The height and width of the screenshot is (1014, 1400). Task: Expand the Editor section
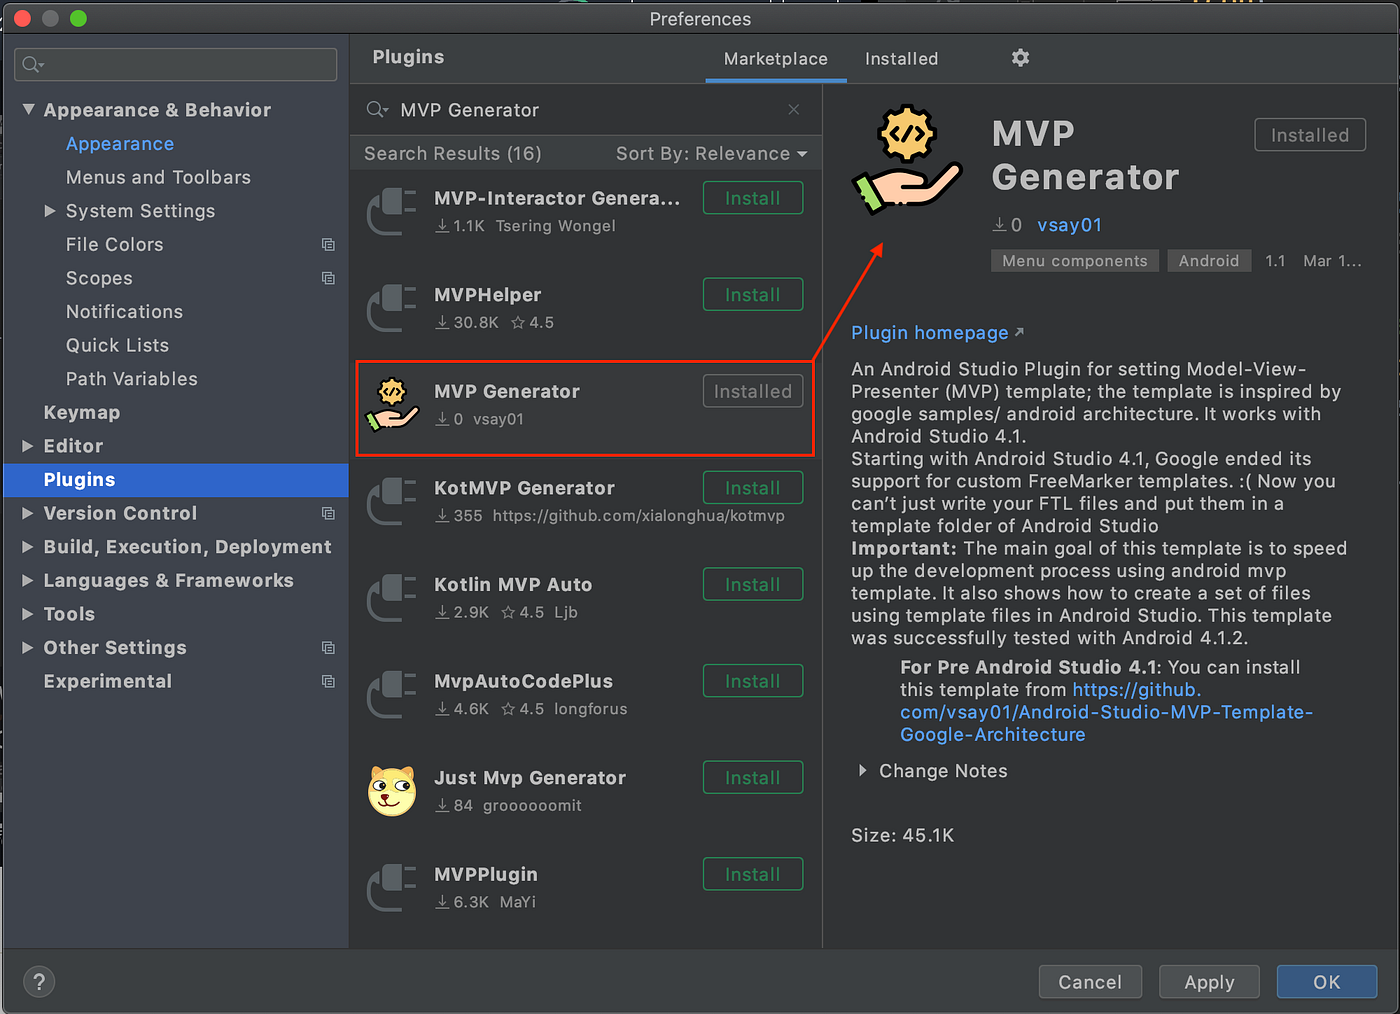tap(28, 446)
